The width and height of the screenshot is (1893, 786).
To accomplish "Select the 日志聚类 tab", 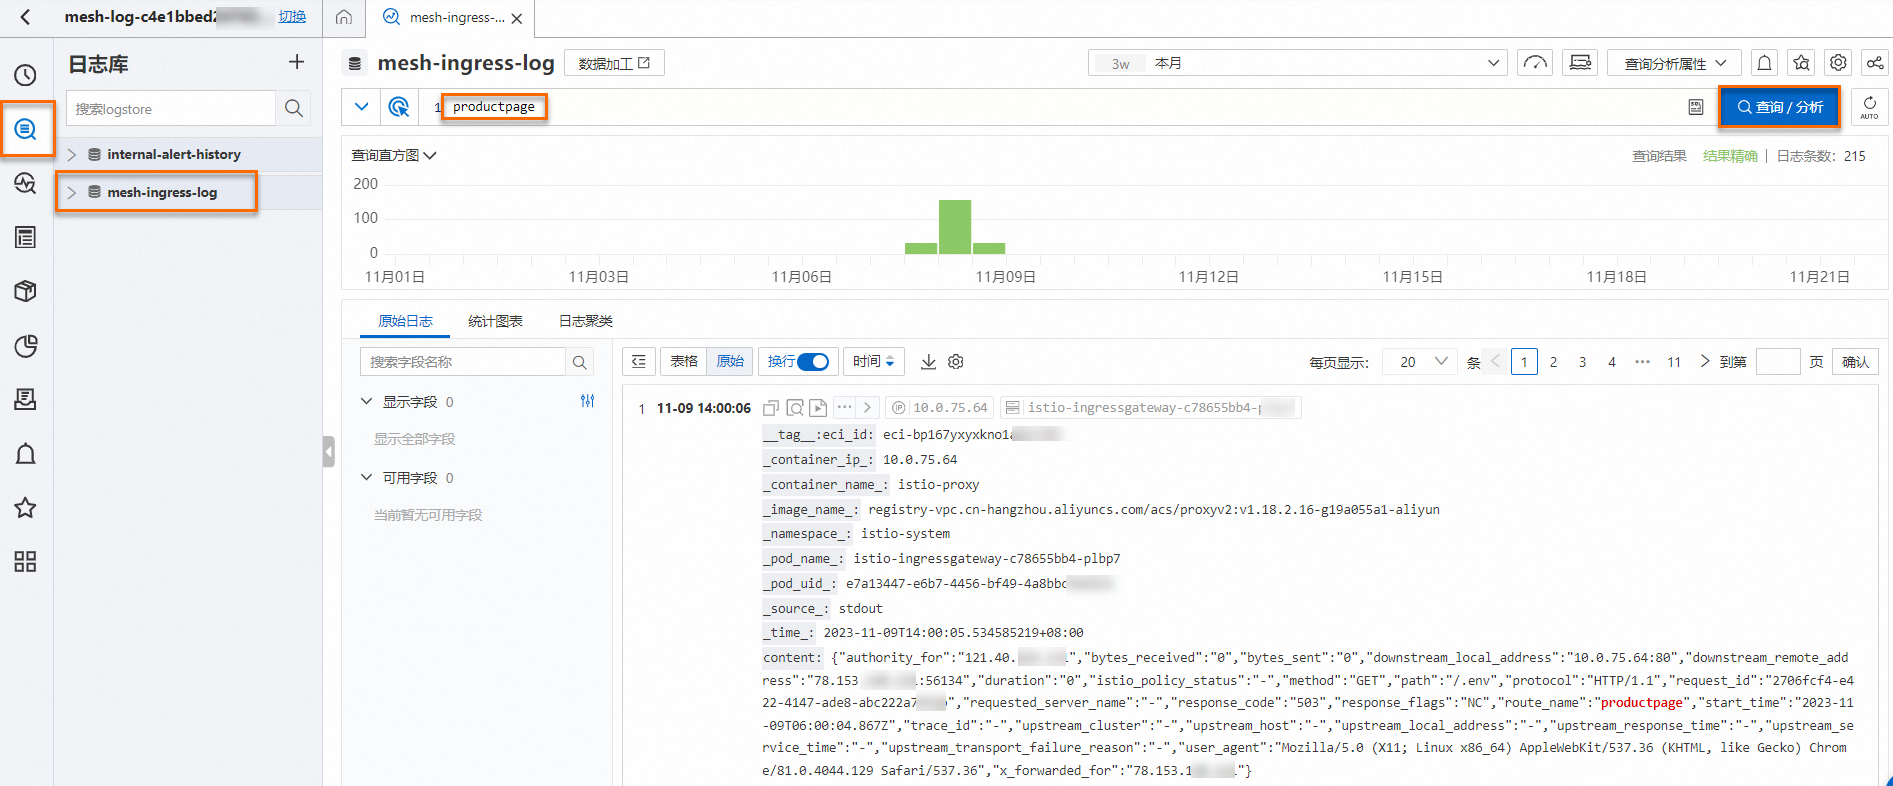I will pyautogui.click(x=585, y=321).
